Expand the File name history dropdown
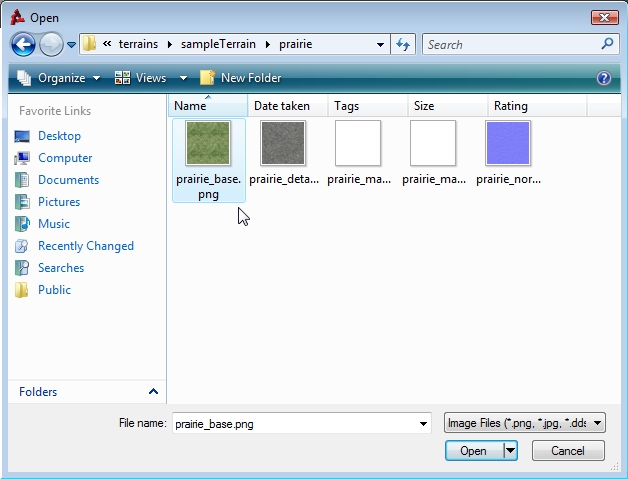 424,424
